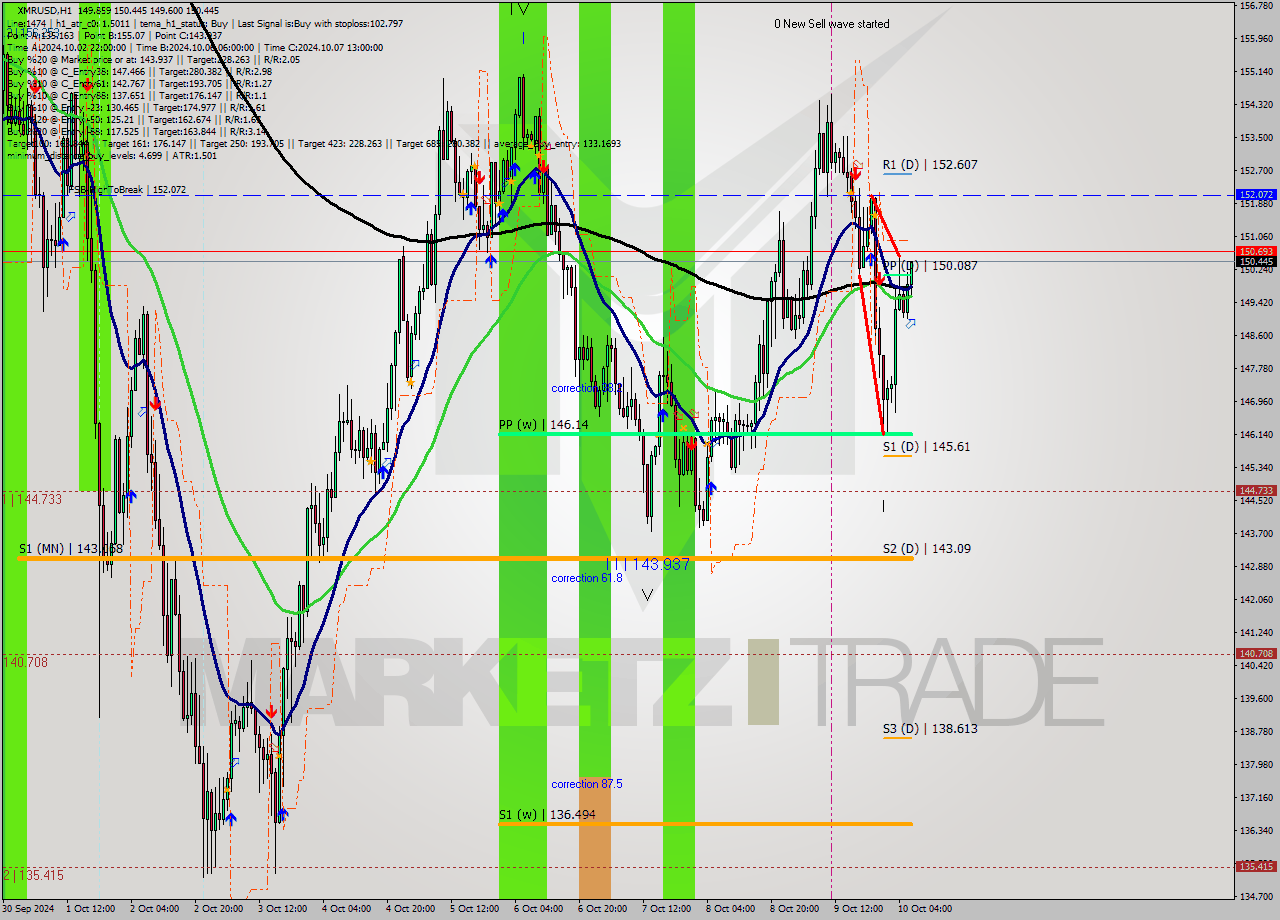Image resolution: width=1280 pixels, height=920 pixels.
Task: Click the '2 Oct 04:00' time axis label
Action: pos(155,909)
